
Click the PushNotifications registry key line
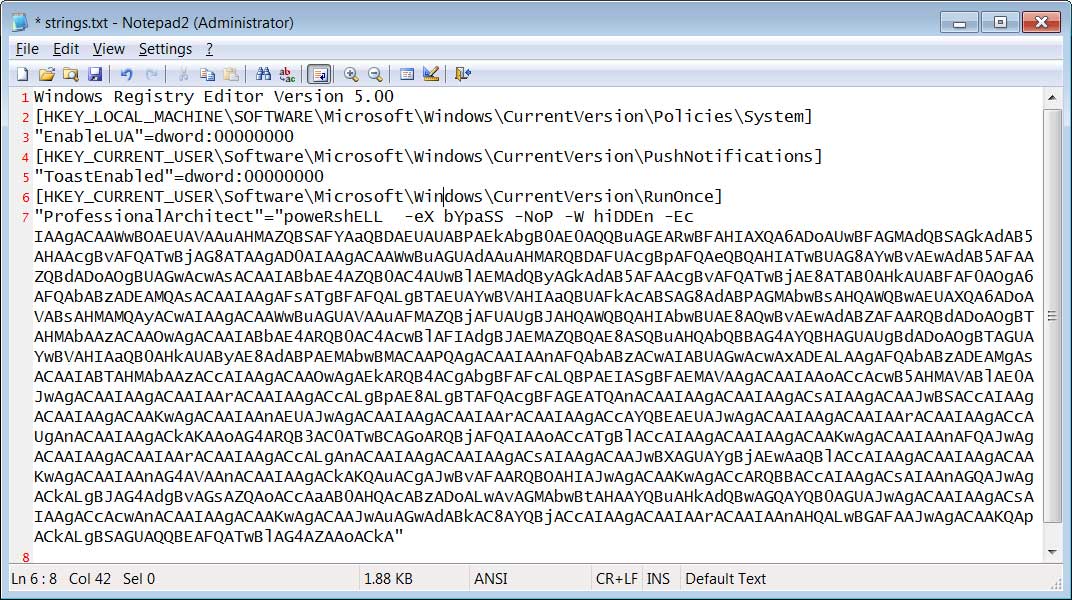point(429,156)
